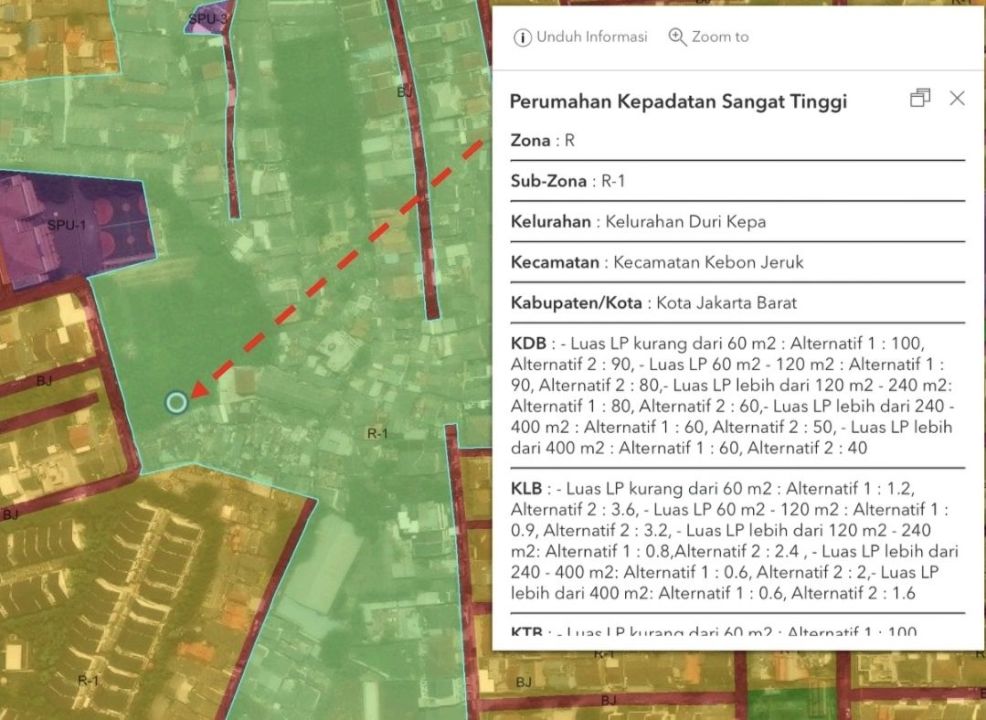Click the BJ road label at top center

(404, 91)
